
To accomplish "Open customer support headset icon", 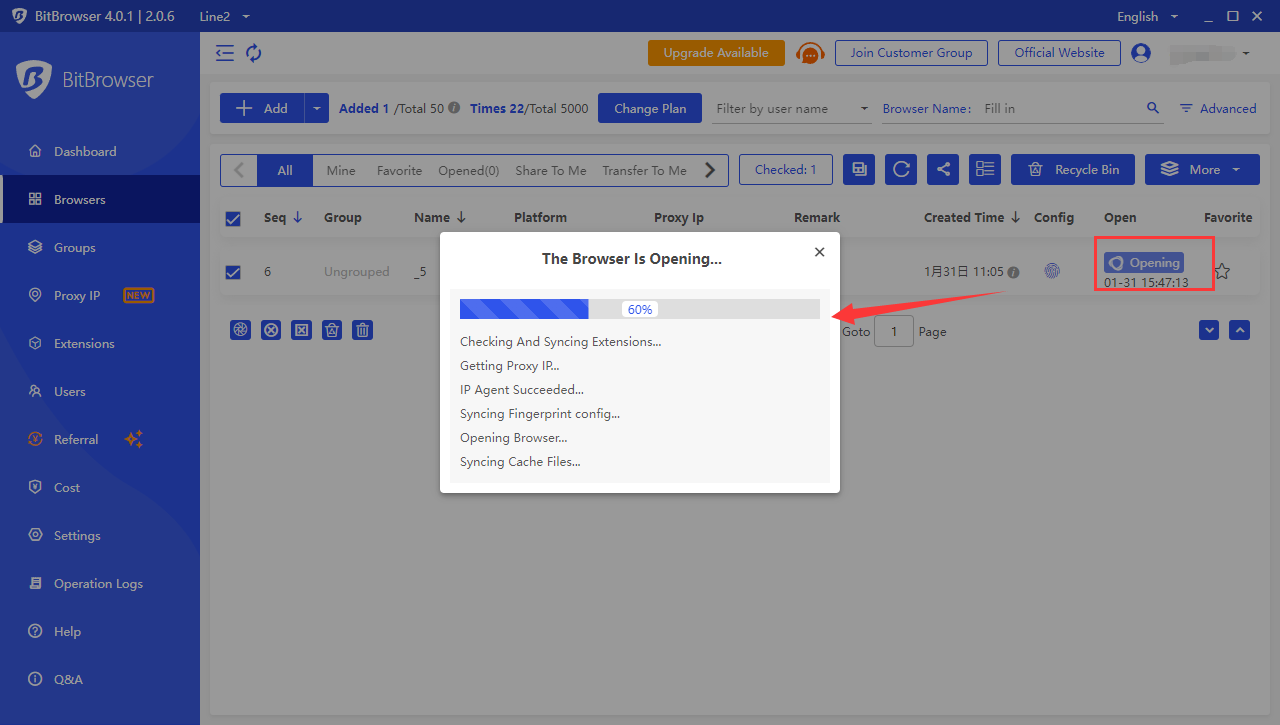I will point(810,53).
